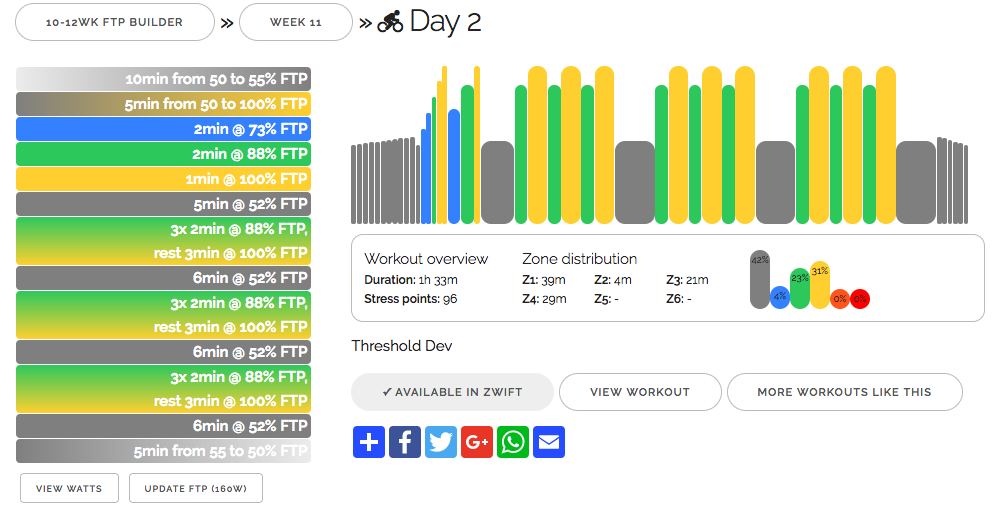The image size is (995, 508).
Task: Share workout via Twitter icon
Action: [441, 442]
